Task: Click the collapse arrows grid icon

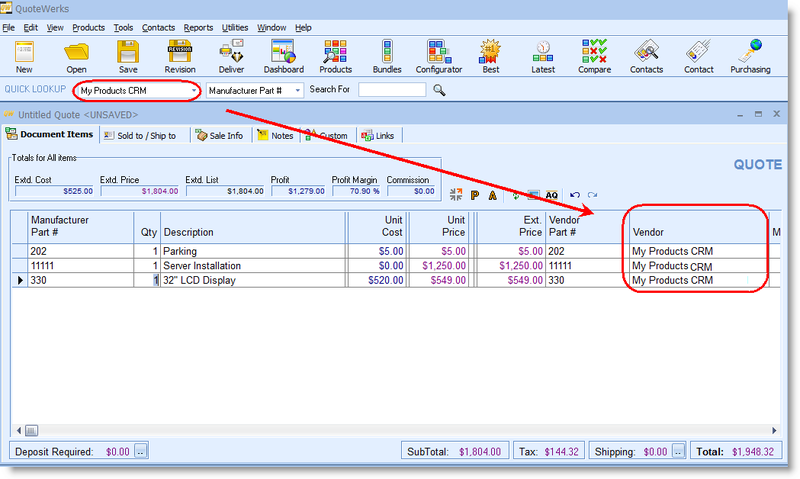Action: point(456,194)
